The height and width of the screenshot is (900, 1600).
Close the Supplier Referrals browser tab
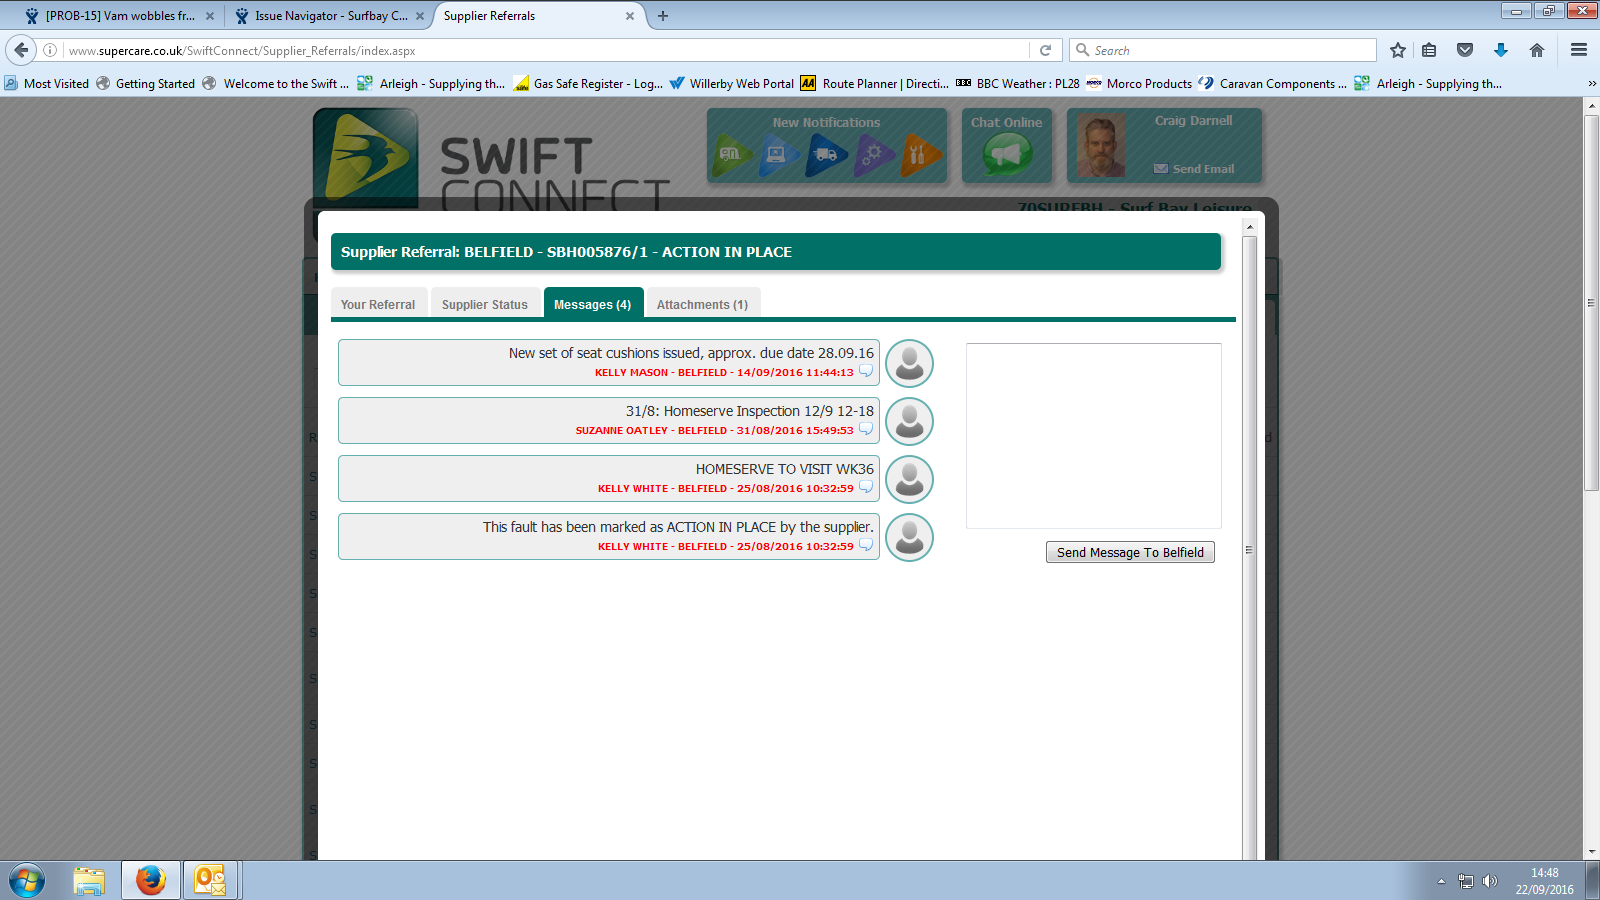[630, 16]
